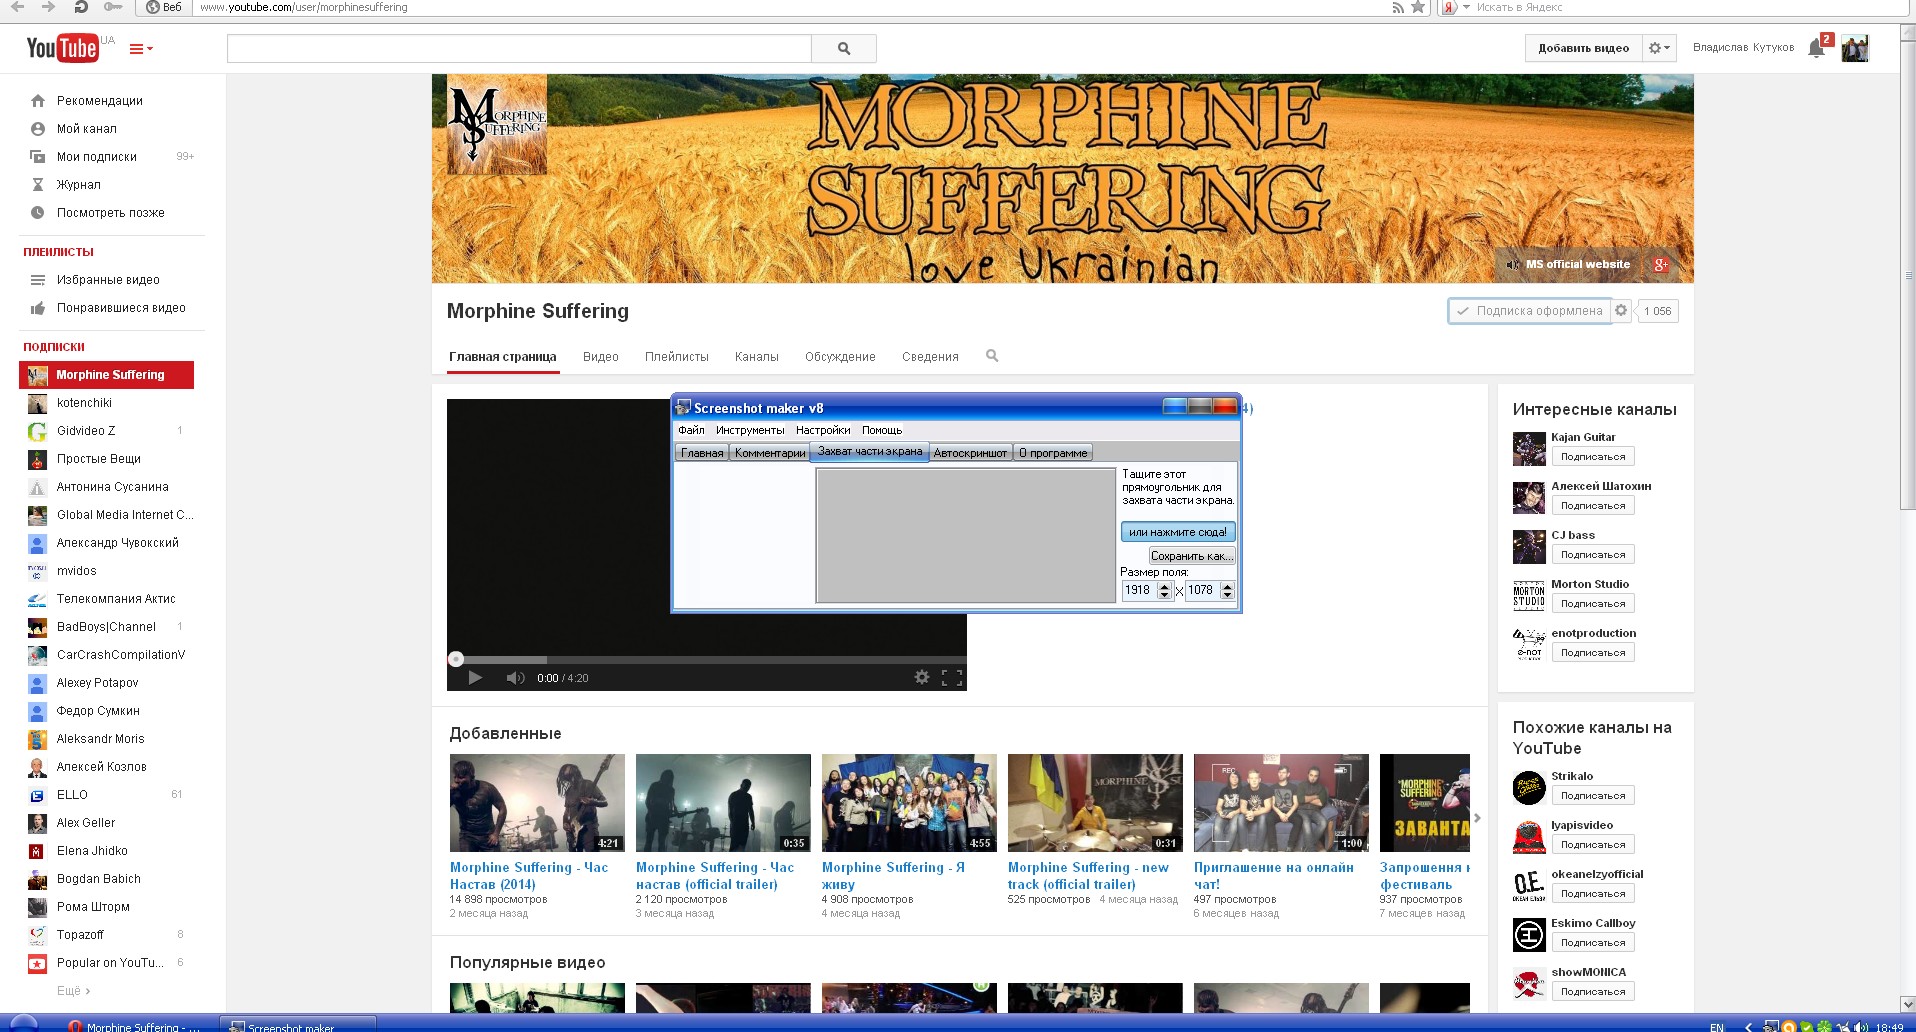Click the 'или нажмите сюда!' button
1916x1032 pixels.
(x=1178, y=532)
